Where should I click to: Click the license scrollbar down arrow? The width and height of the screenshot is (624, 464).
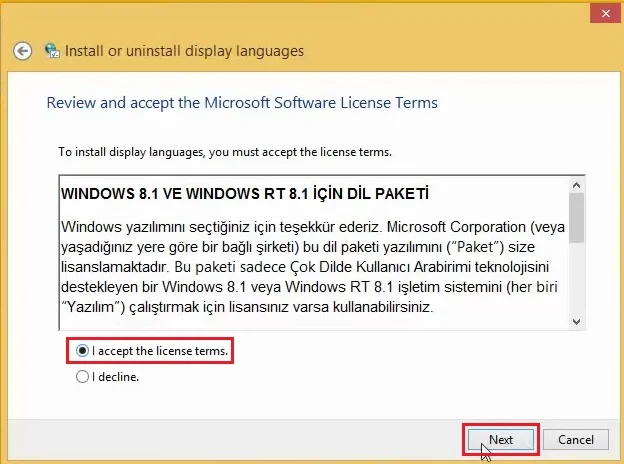click(x=576, y=322)
